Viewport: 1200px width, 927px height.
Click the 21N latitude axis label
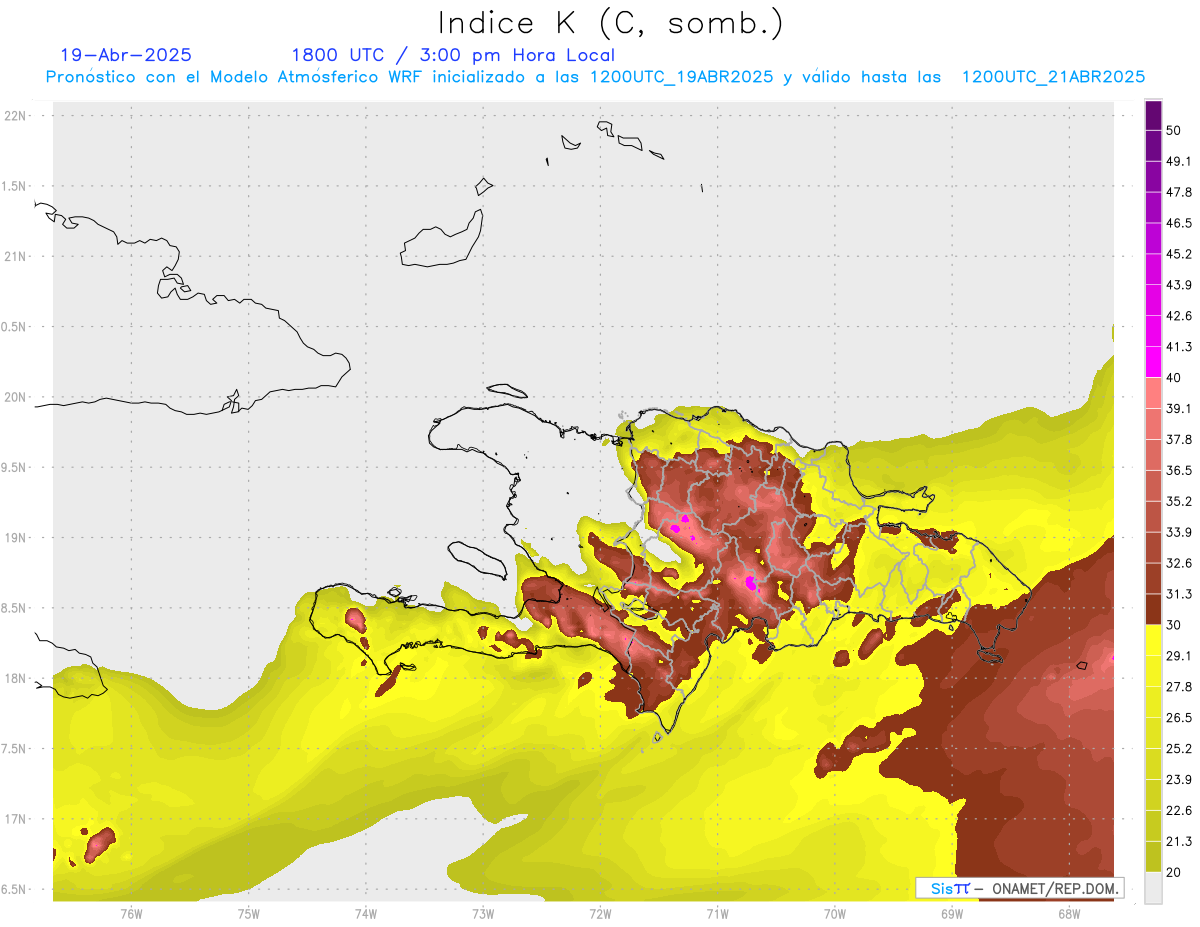pos(16,257)
